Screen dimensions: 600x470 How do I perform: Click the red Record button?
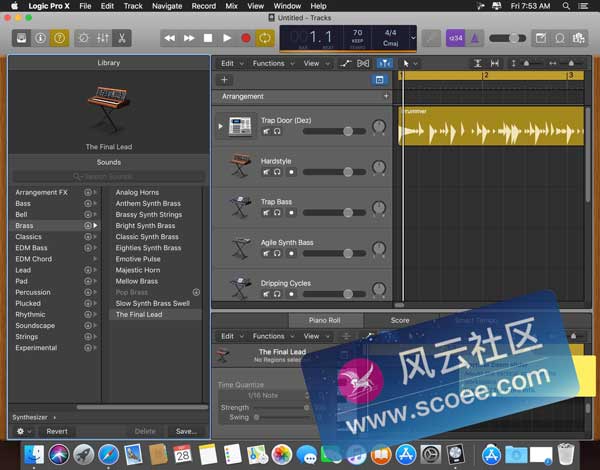246,38
